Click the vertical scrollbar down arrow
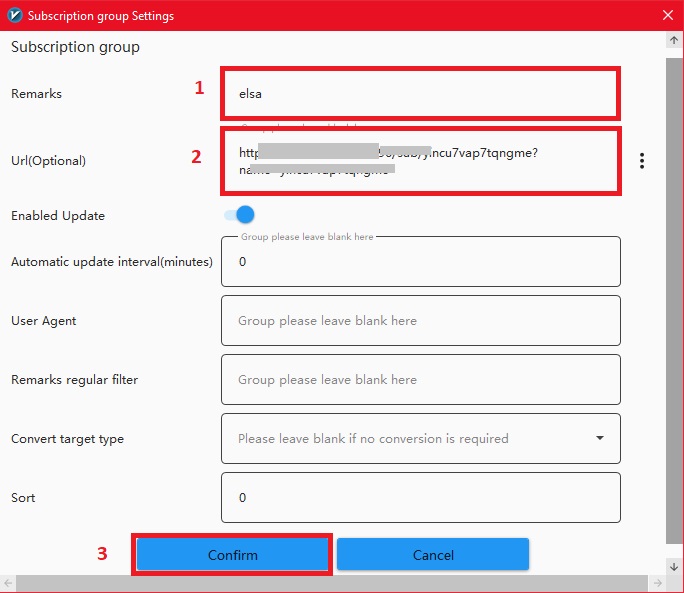 point(674,567)
